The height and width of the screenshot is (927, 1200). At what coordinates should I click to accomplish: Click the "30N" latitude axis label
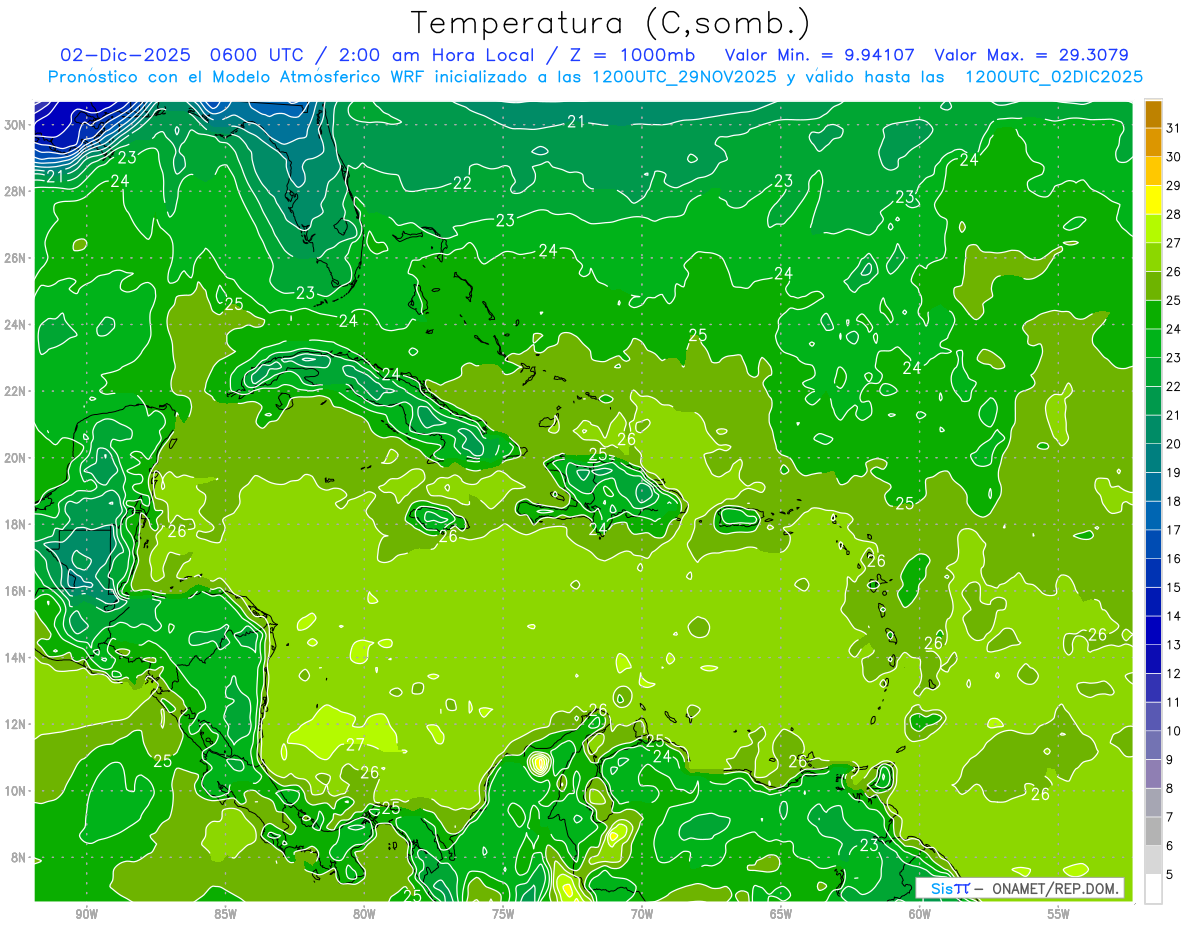point(17,124)
